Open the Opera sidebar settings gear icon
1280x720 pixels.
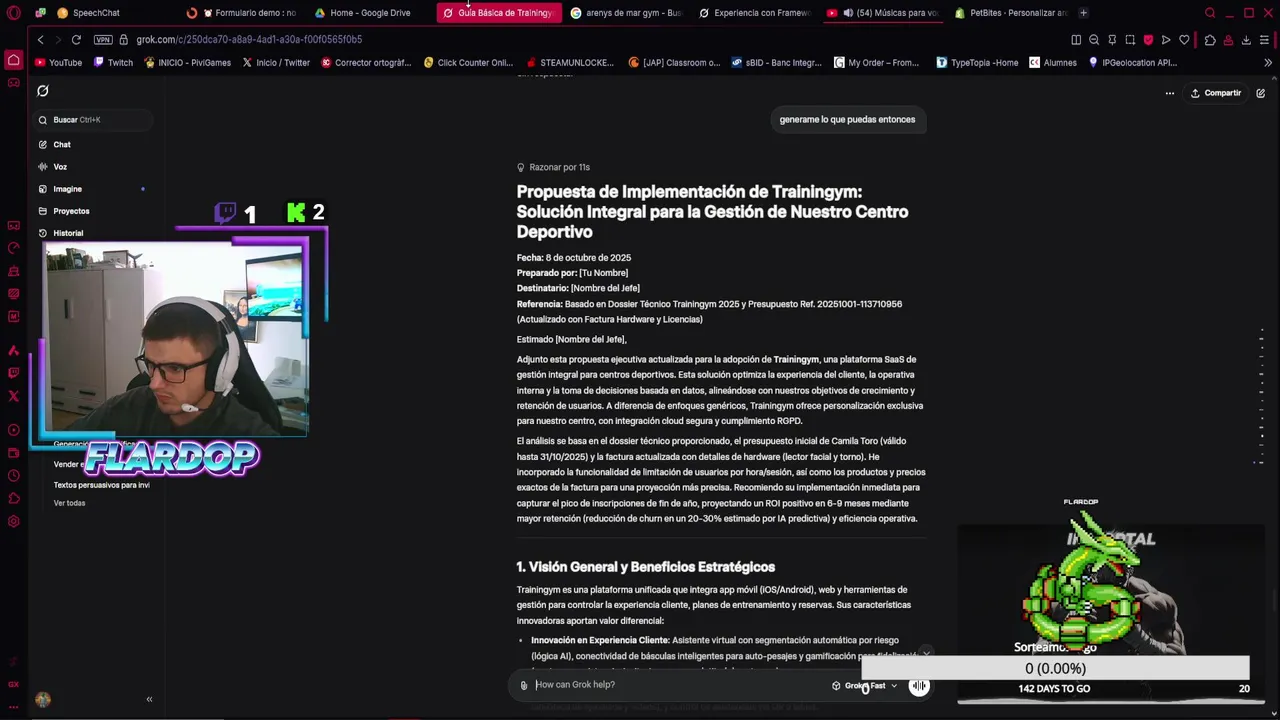click(x=14, y=521)
